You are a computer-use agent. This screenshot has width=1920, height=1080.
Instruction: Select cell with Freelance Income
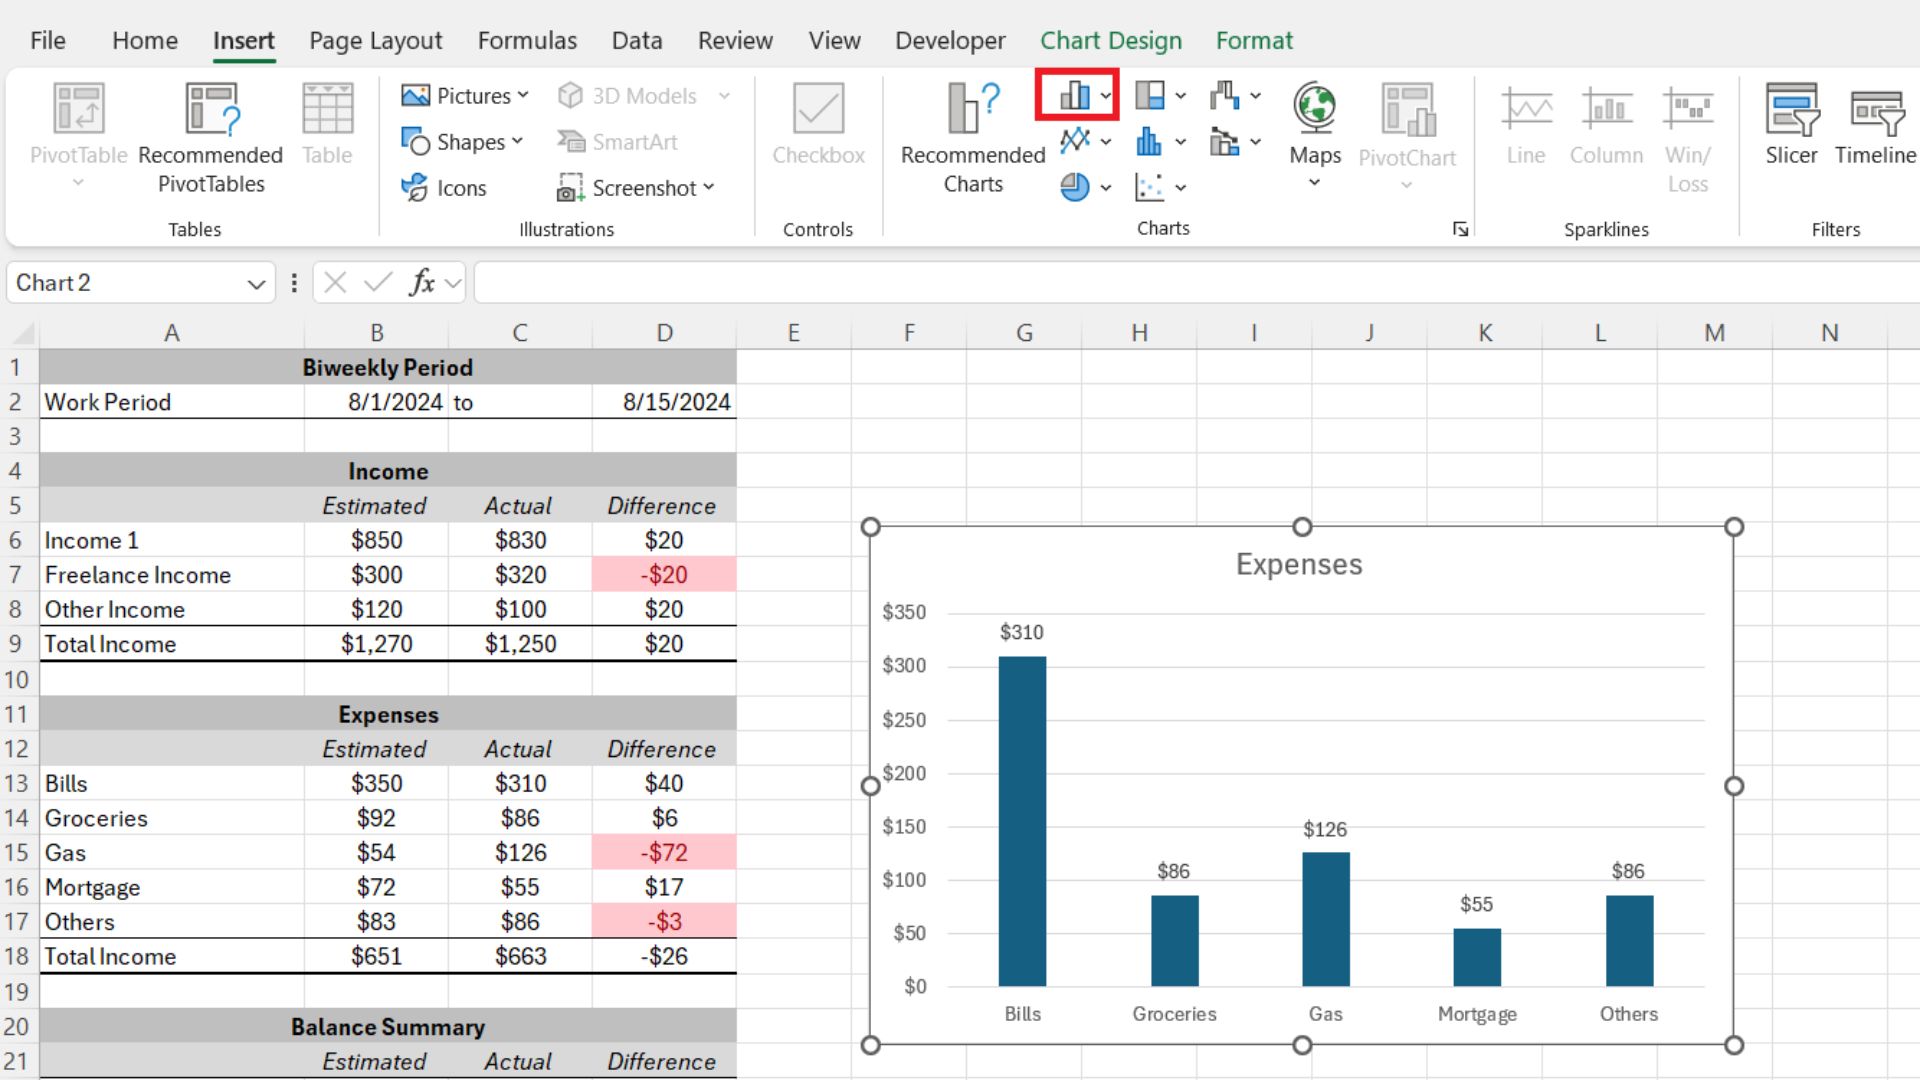point(172,575)
